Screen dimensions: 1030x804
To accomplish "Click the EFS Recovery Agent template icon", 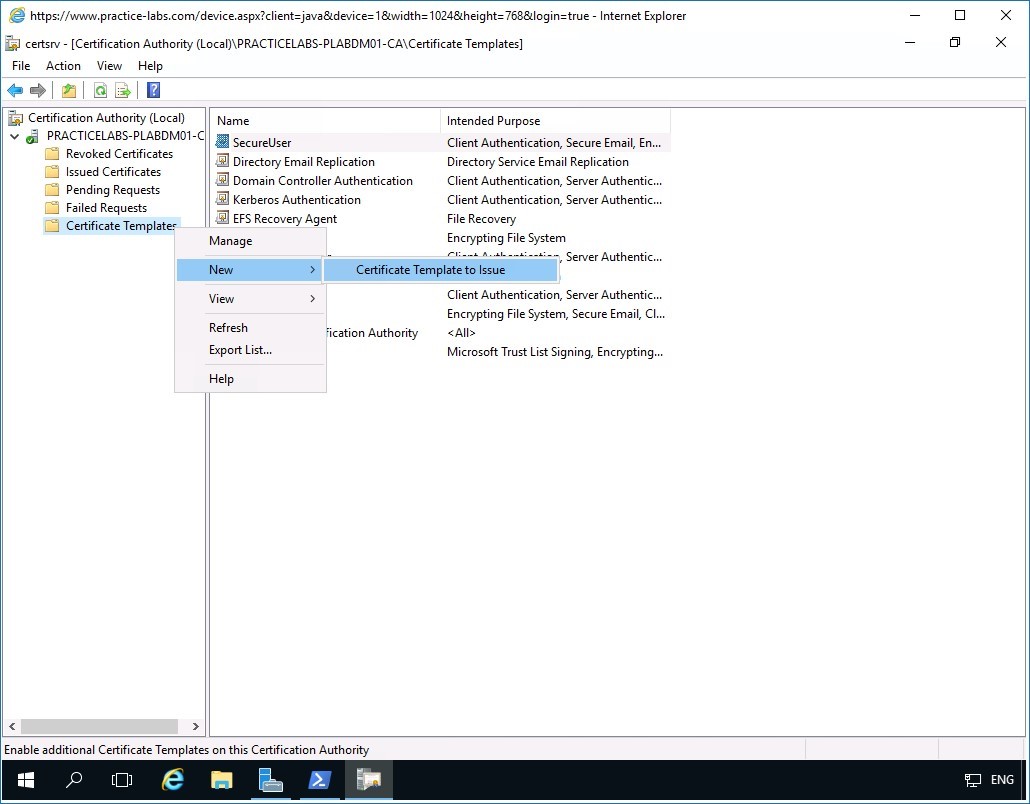I will click(222, 218).
